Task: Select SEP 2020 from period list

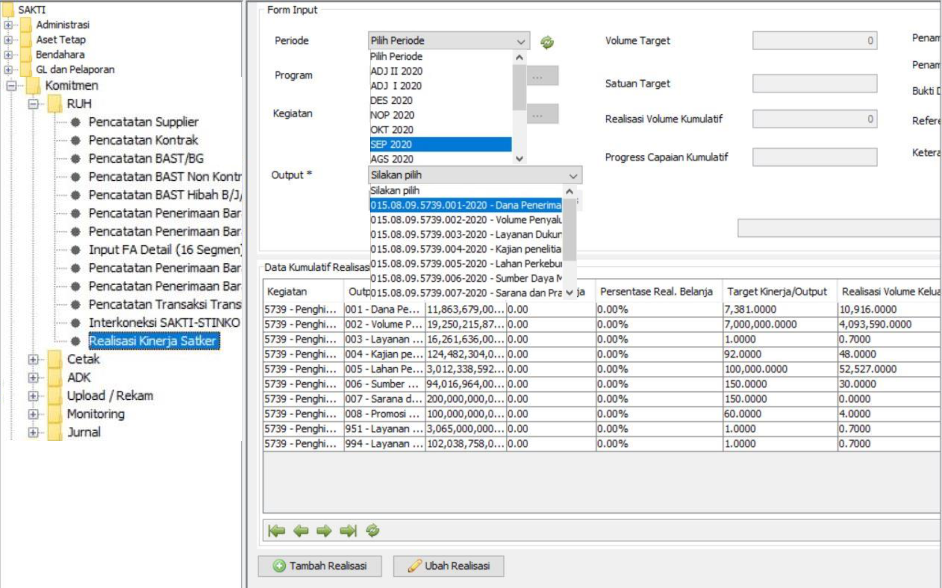Action: (x=440, y=144)
